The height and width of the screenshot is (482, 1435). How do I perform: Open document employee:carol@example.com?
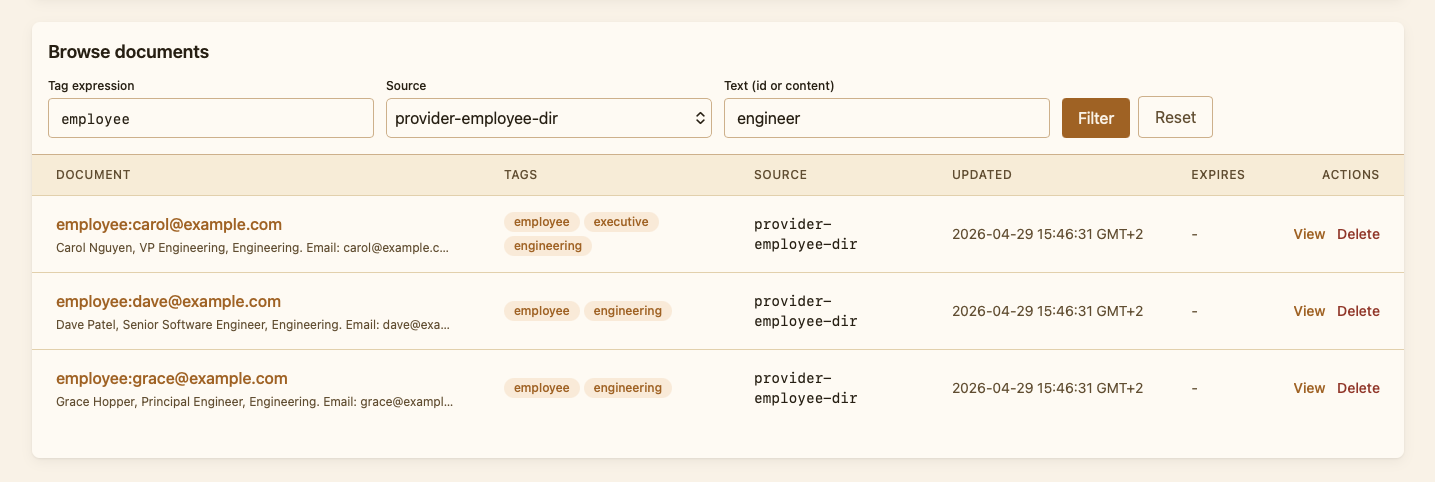[x=169, y=224]
